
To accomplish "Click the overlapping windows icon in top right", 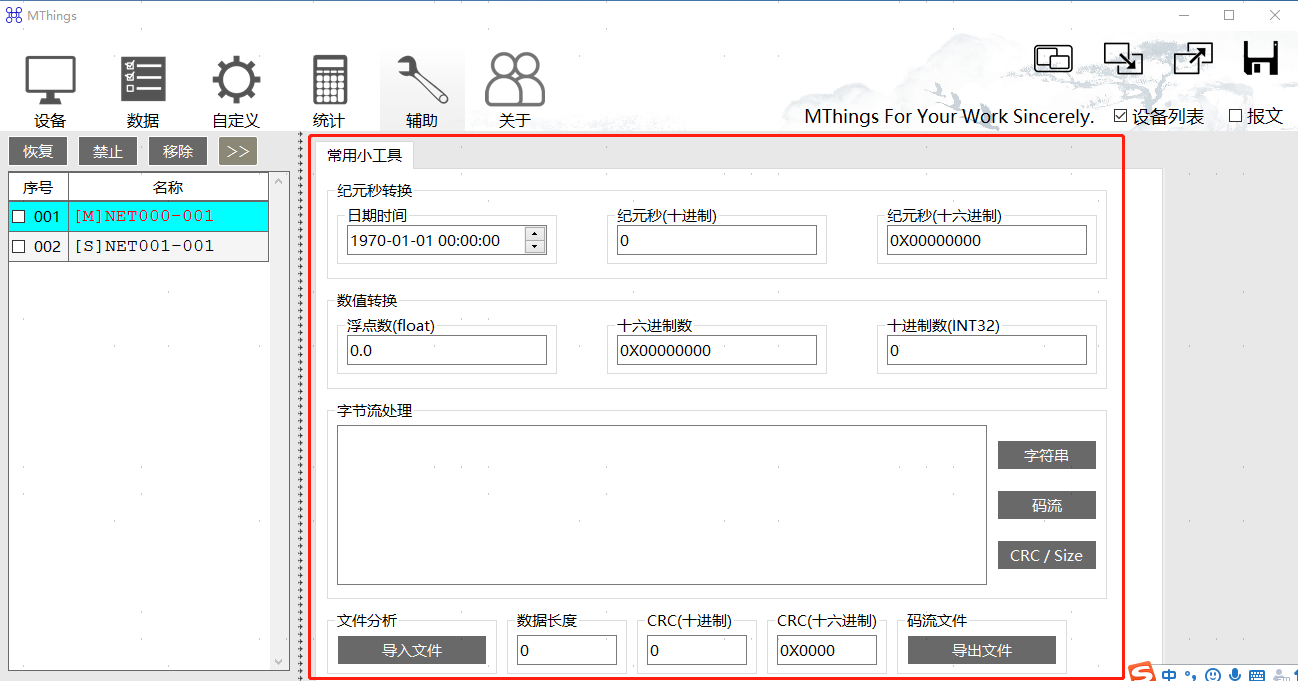I will click(1053, 59).
